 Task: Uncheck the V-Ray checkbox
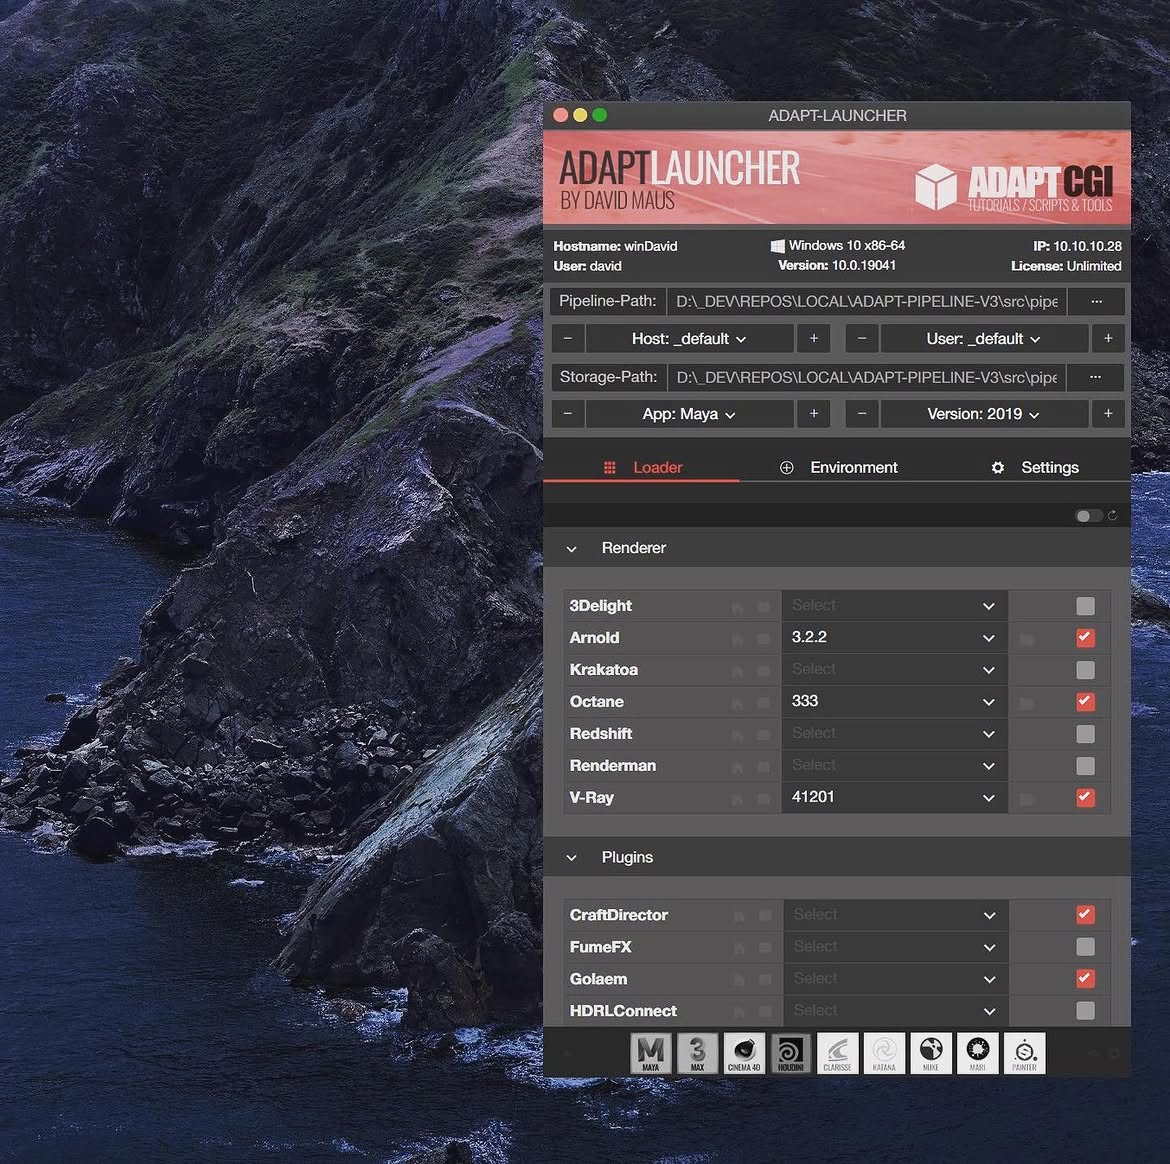coord(1086,798)
